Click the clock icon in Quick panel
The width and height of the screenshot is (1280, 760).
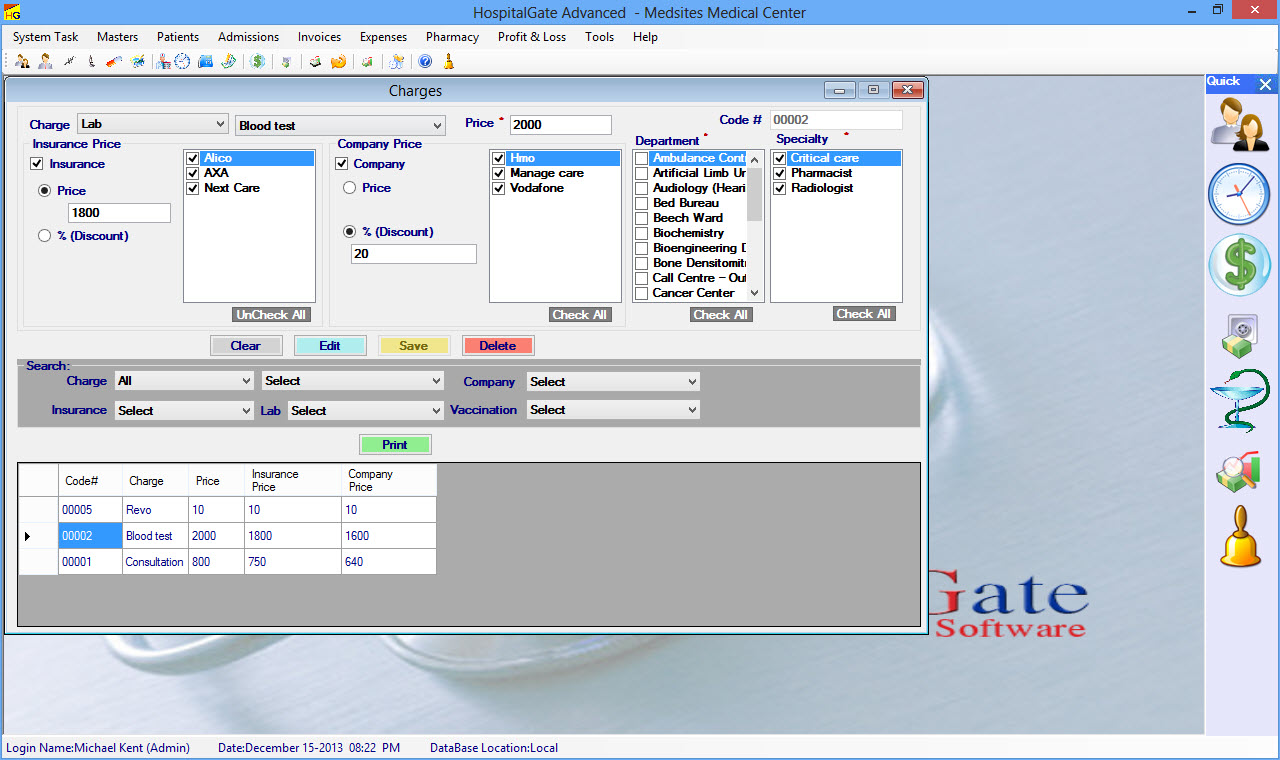[x=1238, y=194]
